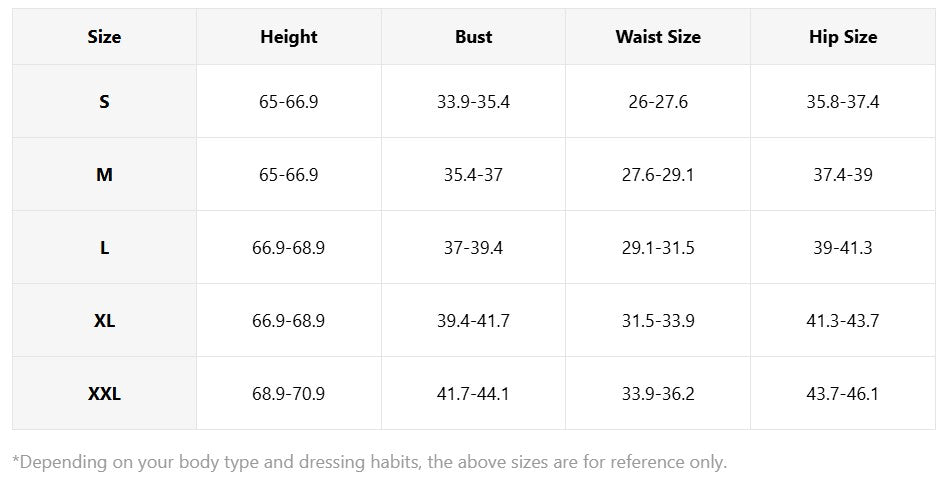Select the L size row label
Viewport: 945px width, 478px height.
point(104,248)
